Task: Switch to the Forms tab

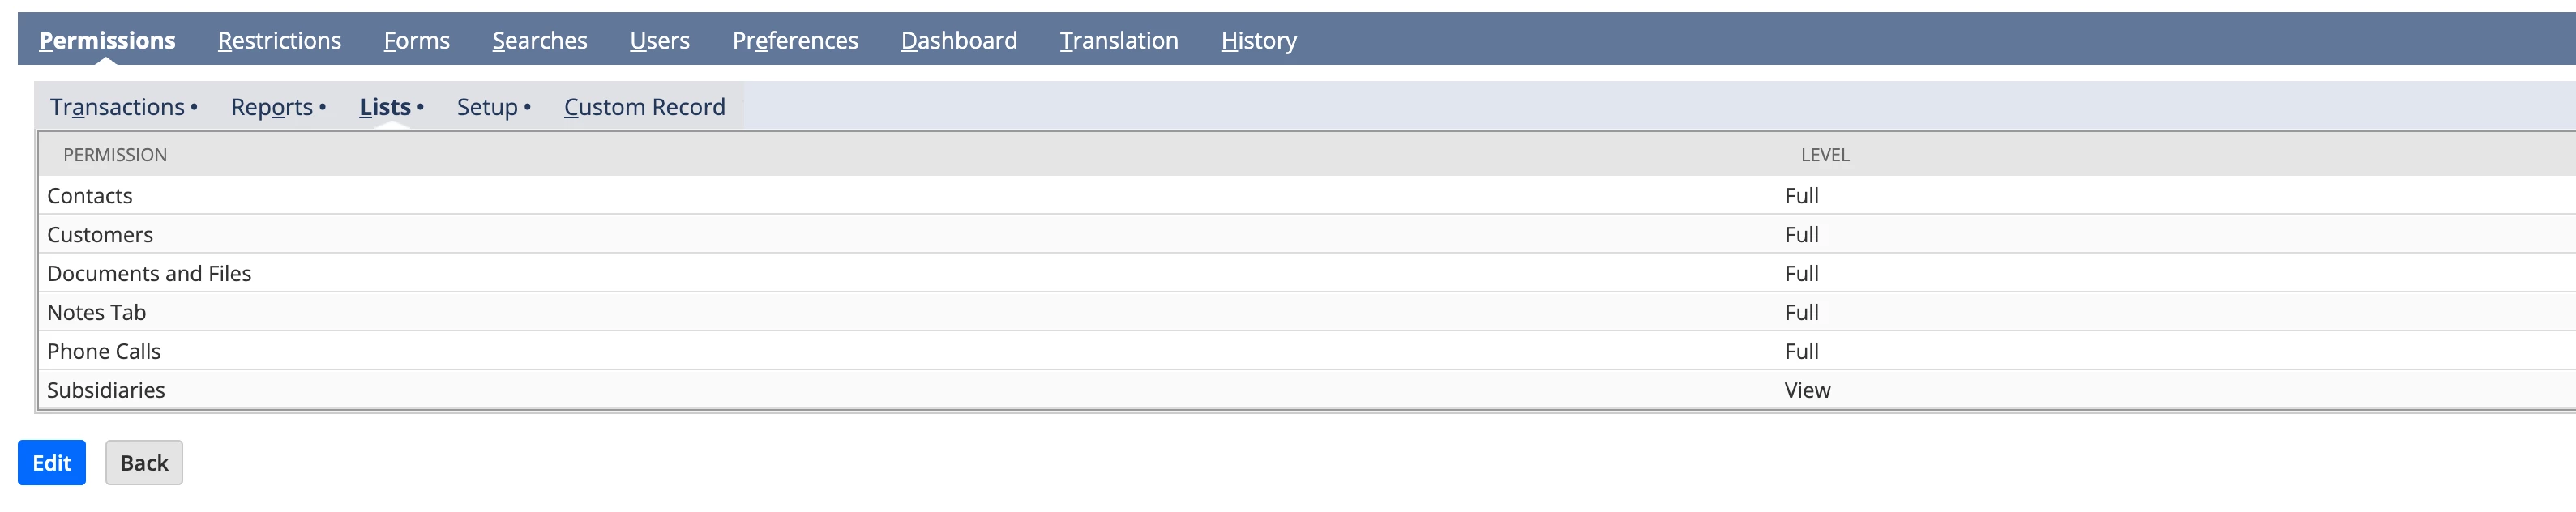Action: pos(416,40)
